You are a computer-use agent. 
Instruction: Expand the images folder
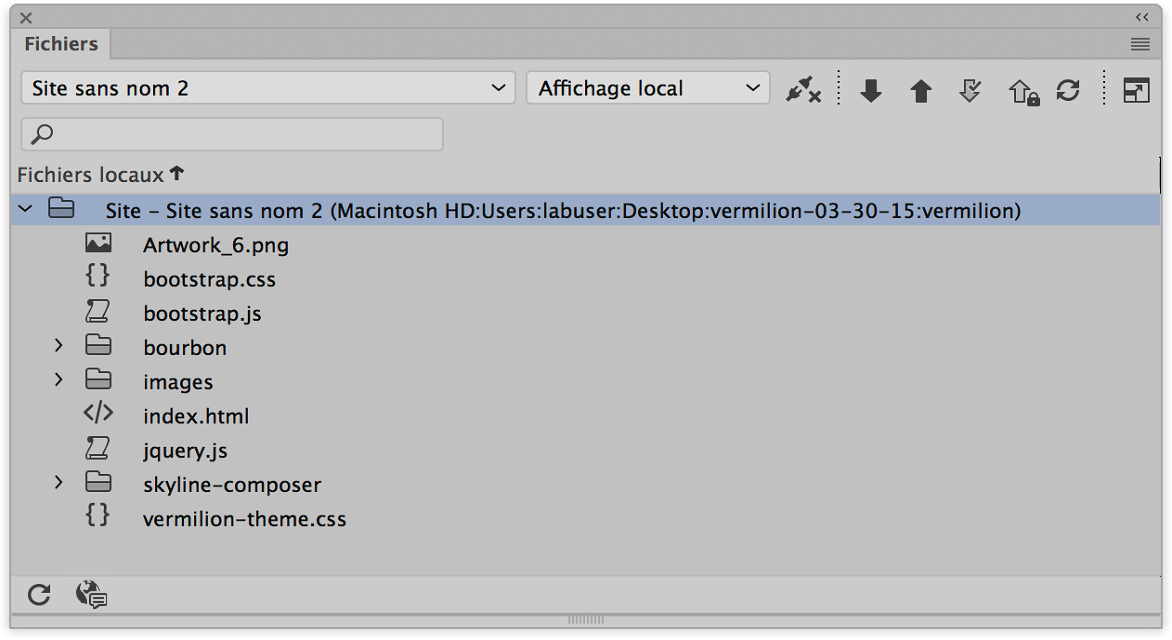pos(57,381)
